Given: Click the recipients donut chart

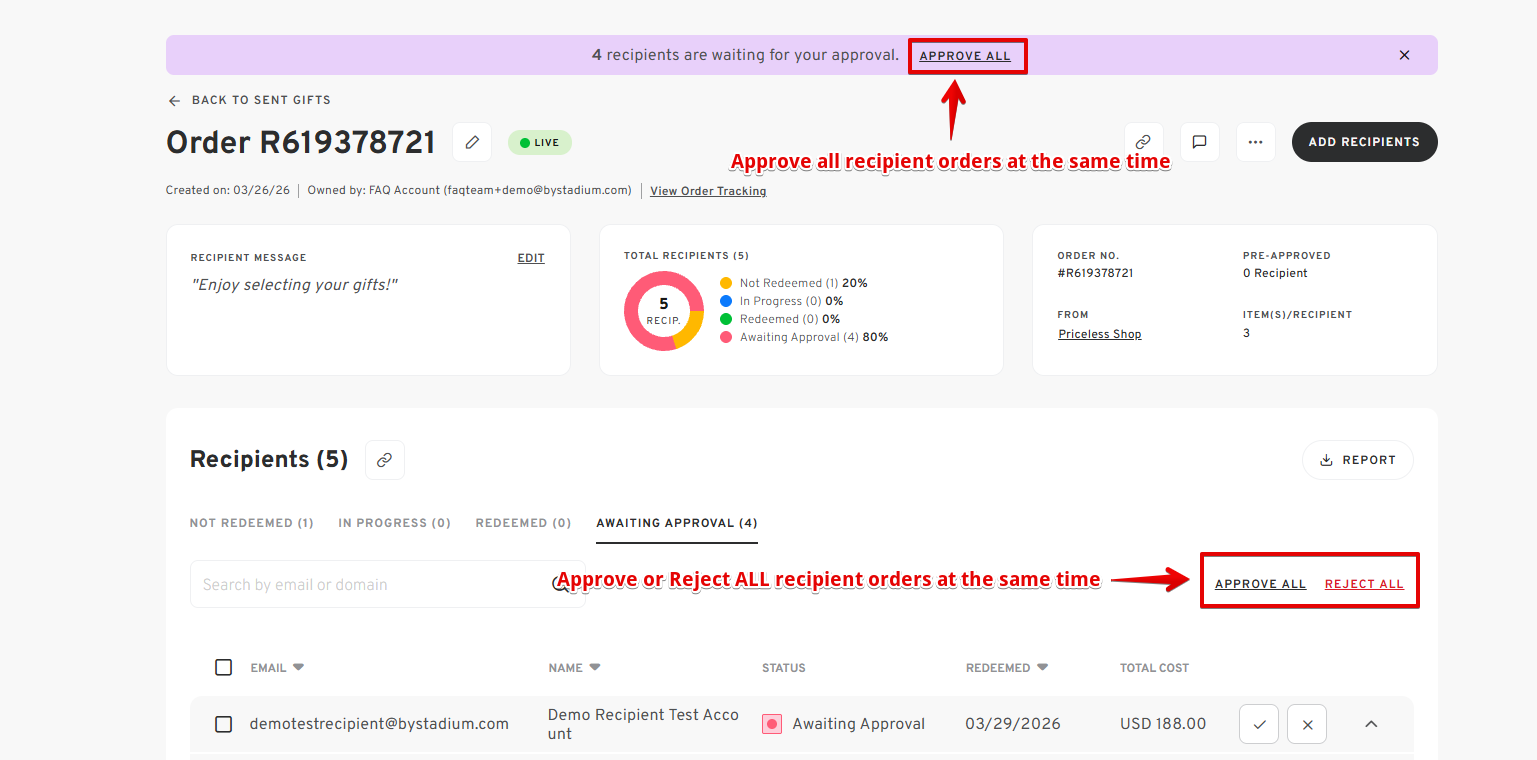Looking at the screenshot, I should pos(664,311).
